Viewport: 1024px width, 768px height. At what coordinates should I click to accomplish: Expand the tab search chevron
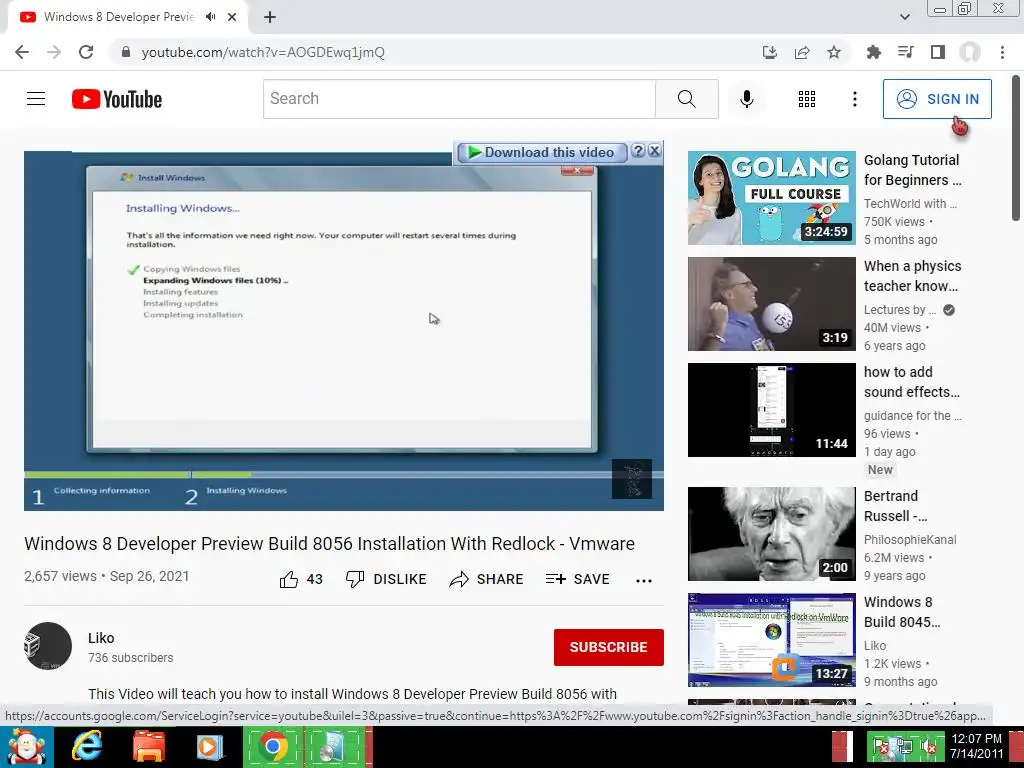tap(904, 17)
